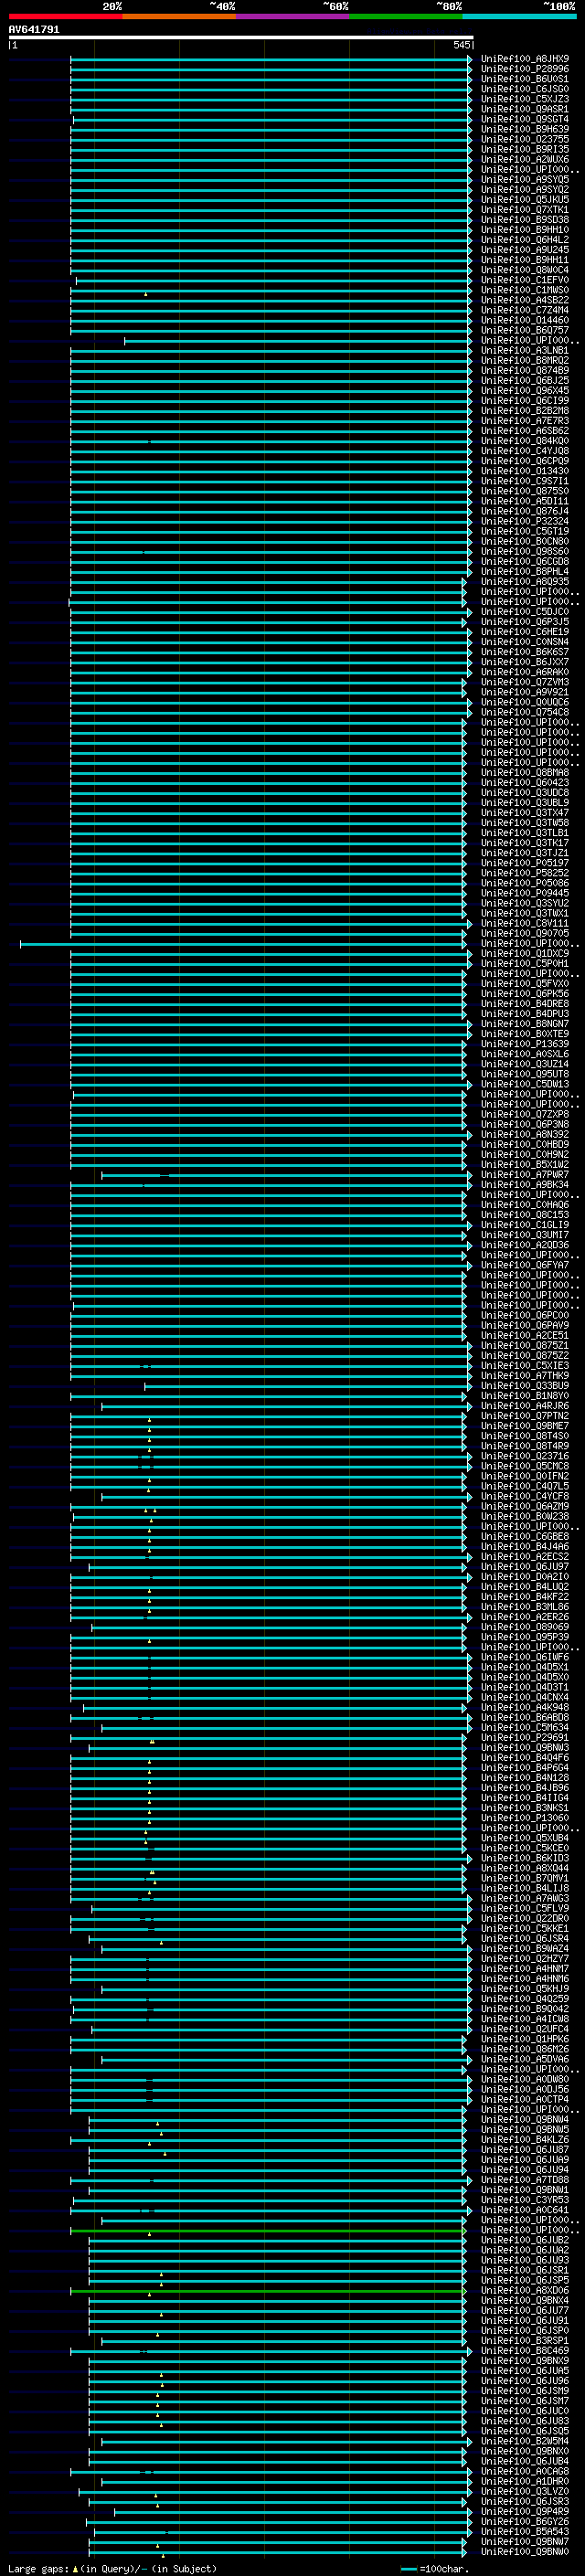Select the UniRef100_C1EFV0 label
Screen dimensions: 585x2576
pyautogui.click(x=524, y=280)
